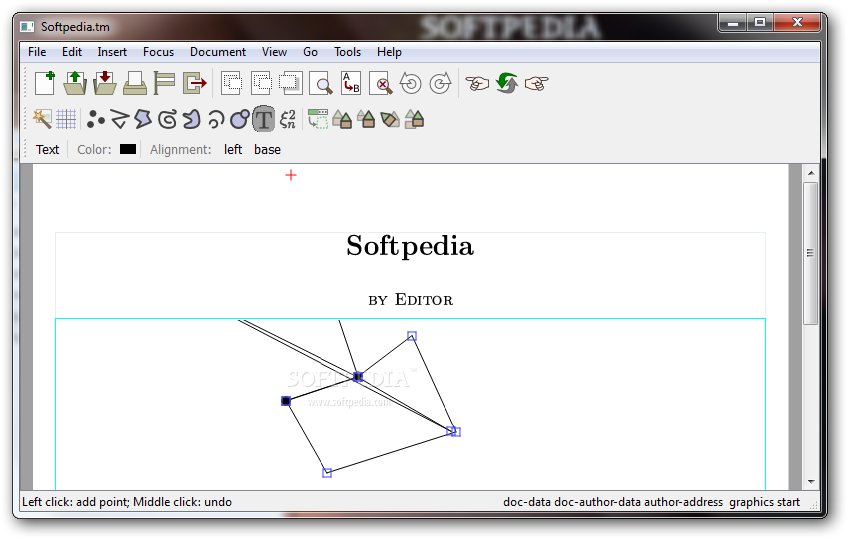Select the mathematics insert tool
Image resolution: width=848 pixels, height=539 pixels.
click(x=288, y=119)
